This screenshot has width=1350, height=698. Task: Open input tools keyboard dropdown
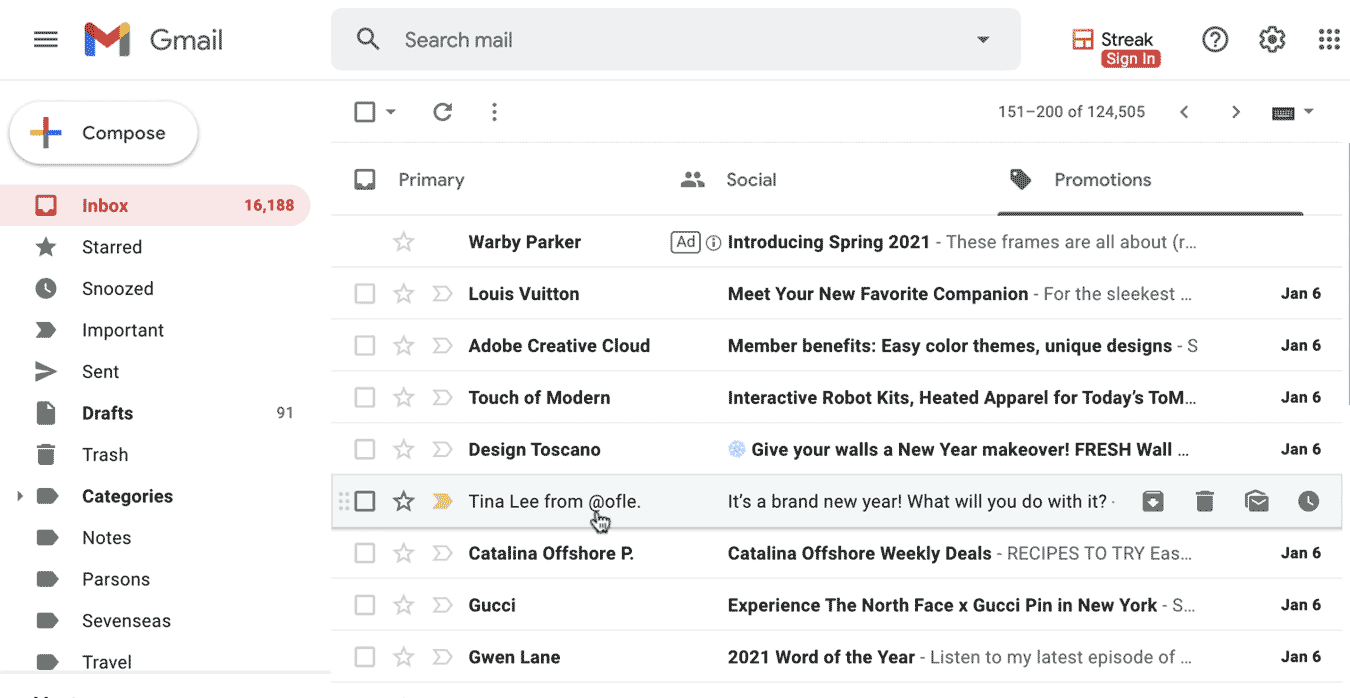tap(1293, 112)
